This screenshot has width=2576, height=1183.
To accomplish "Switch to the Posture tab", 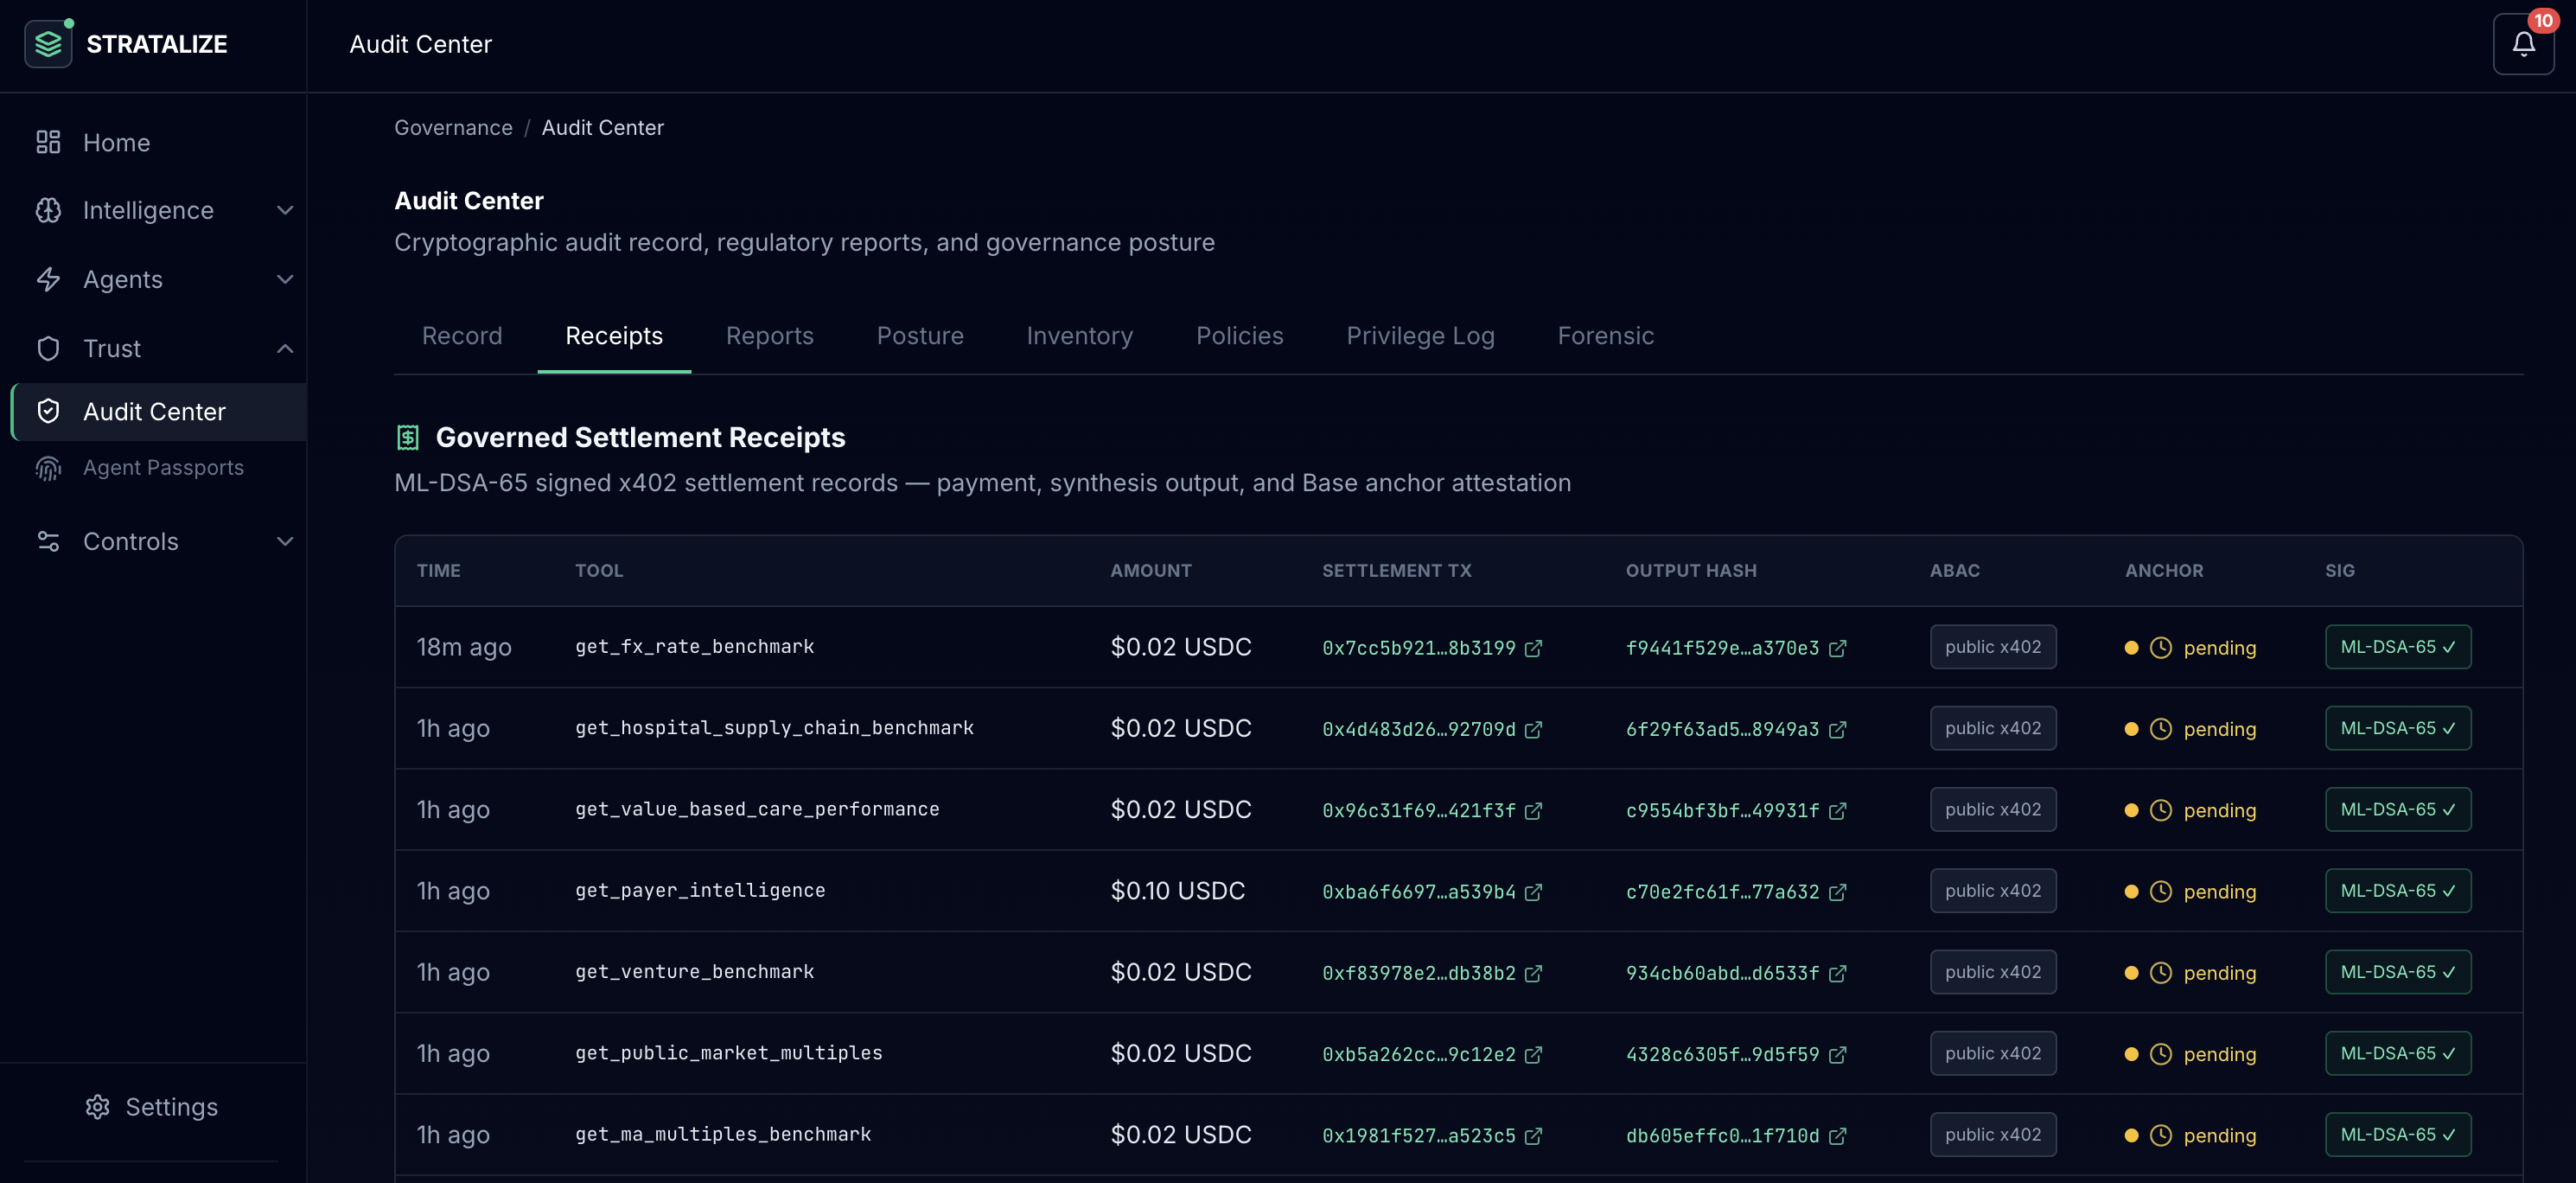I will tap(920, 335).
